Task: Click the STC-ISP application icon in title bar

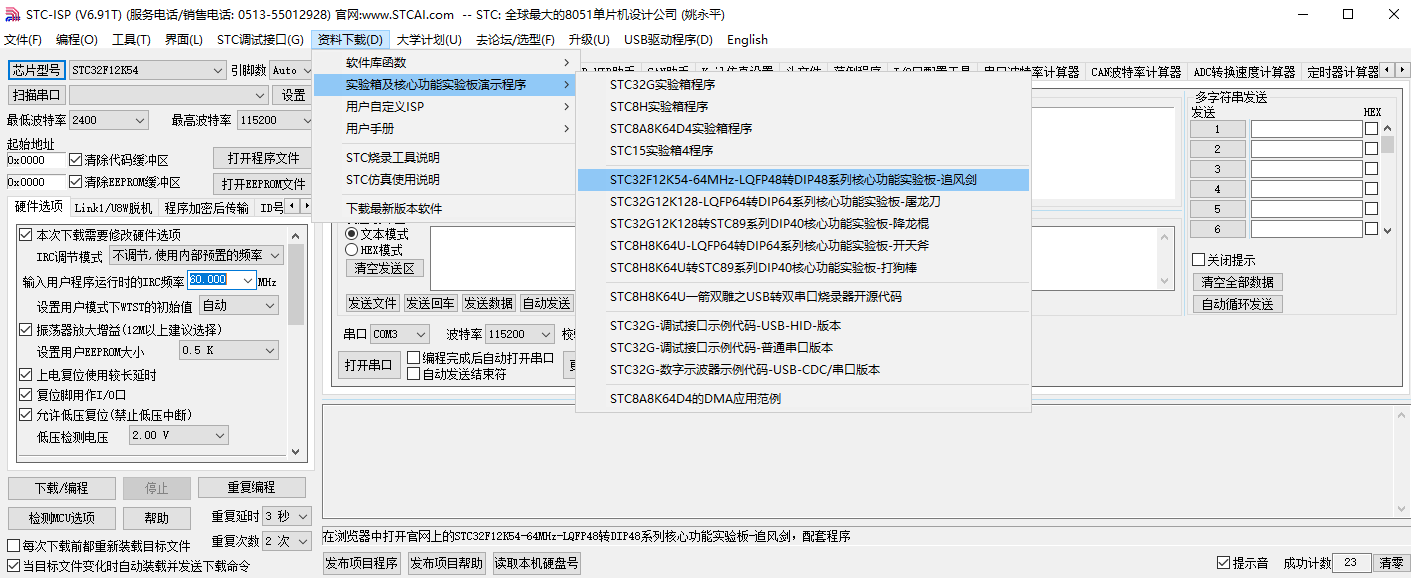Action: coord(12,14)
